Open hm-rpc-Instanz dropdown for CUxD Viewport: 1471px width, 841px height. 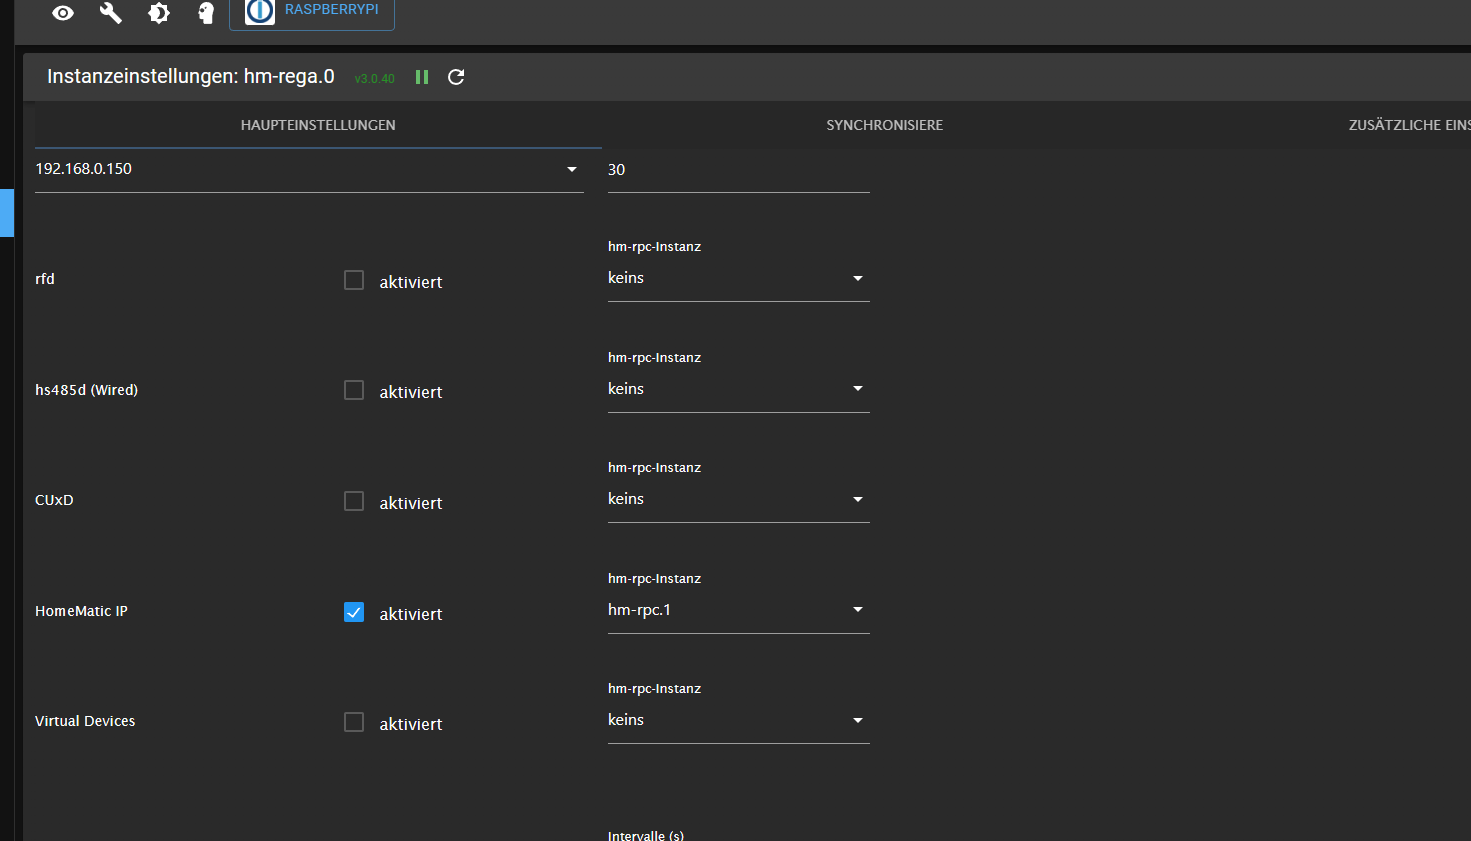[x=739, y=499]
